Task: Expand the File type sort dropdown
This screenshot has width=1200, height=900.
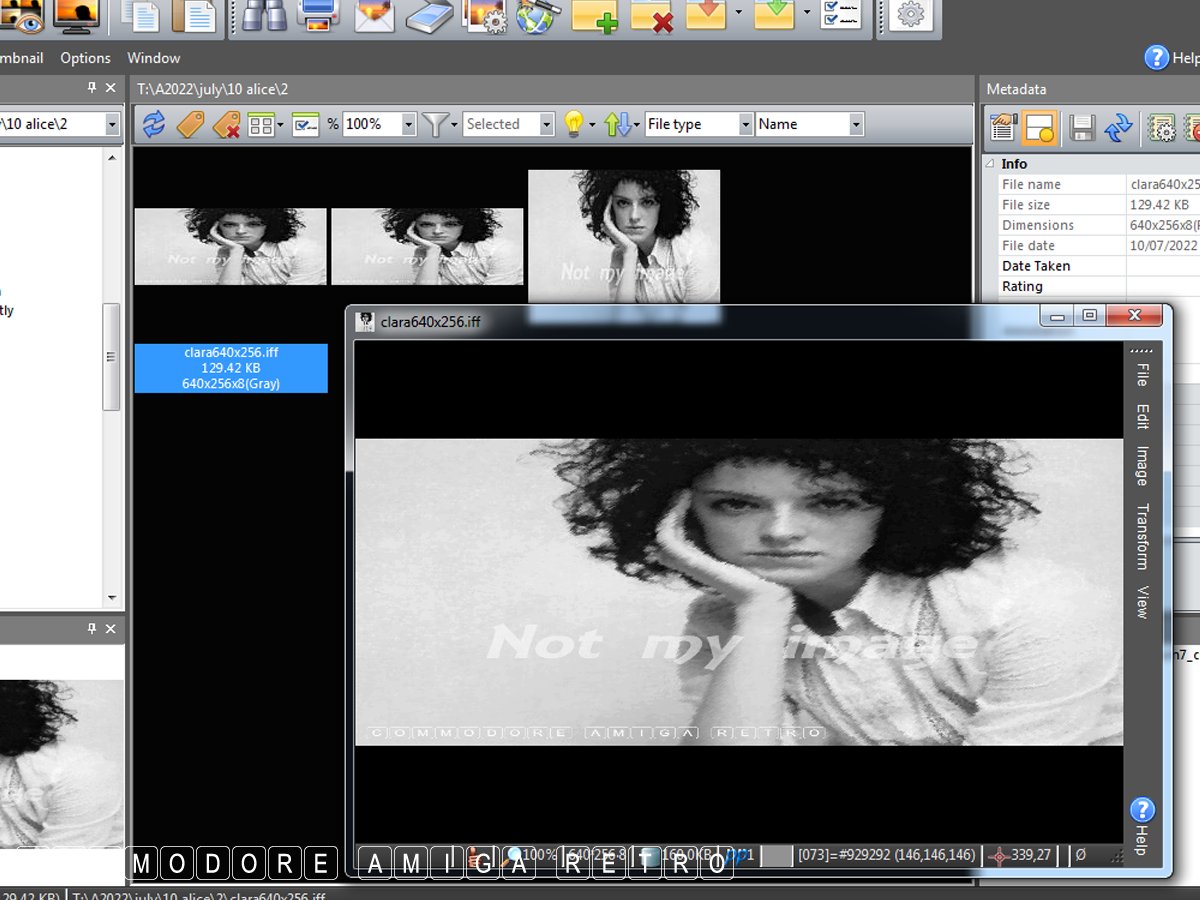Action: click(745, 124)
